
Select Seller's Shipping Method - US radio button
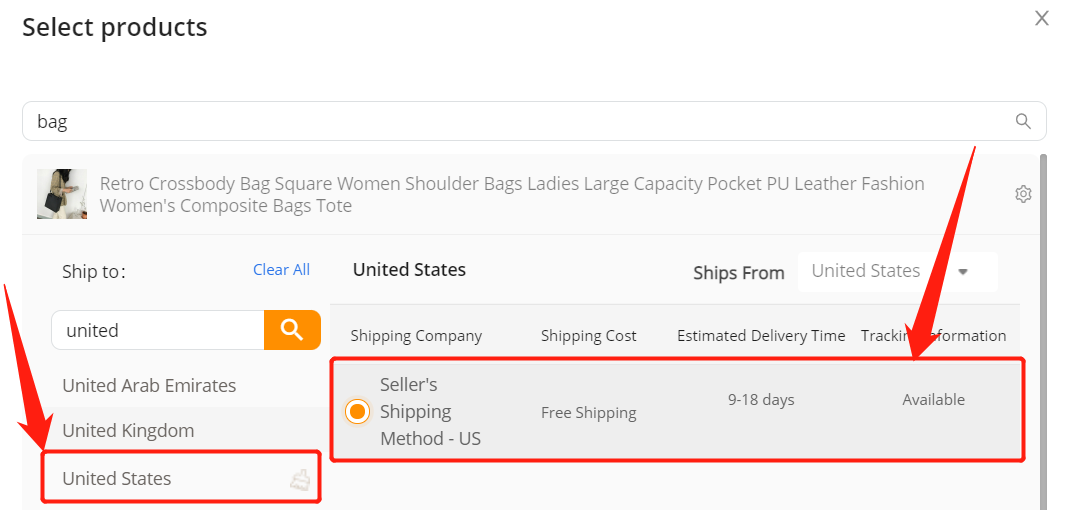coord(357,412)
